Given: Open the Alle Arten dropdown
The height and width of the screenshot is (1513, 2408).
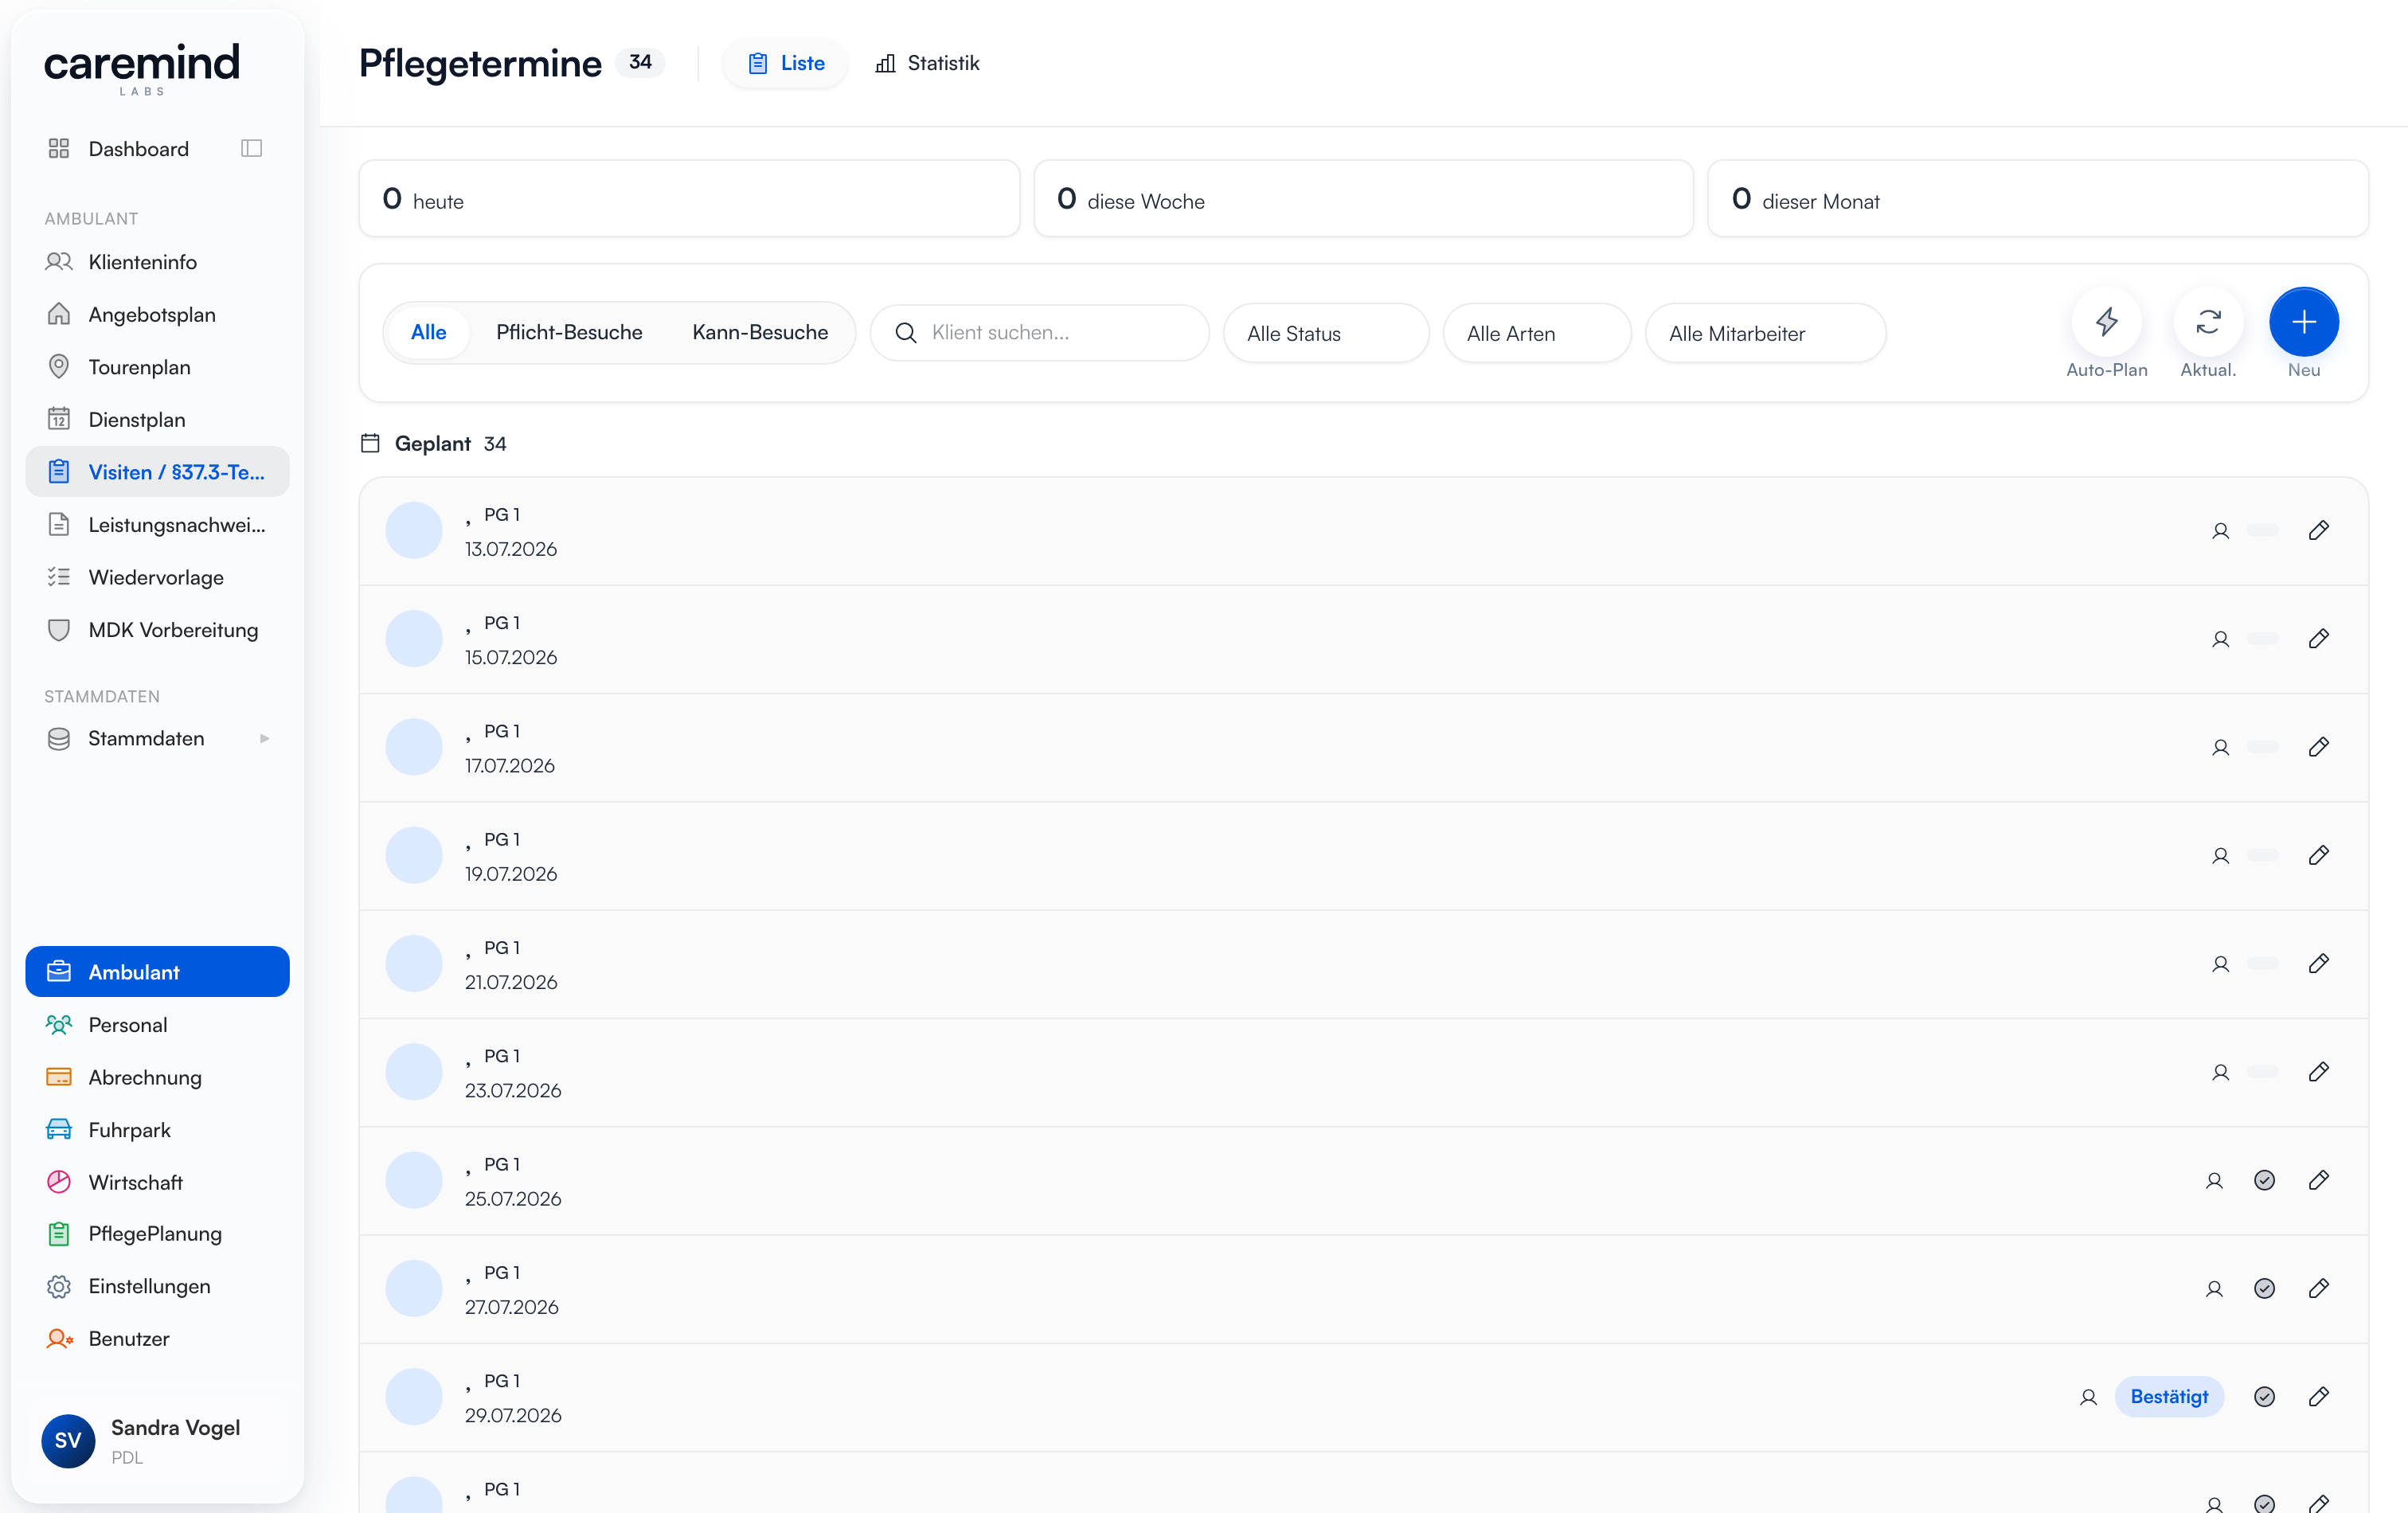Looking at the screenshot, I should tap(1537, 333).
